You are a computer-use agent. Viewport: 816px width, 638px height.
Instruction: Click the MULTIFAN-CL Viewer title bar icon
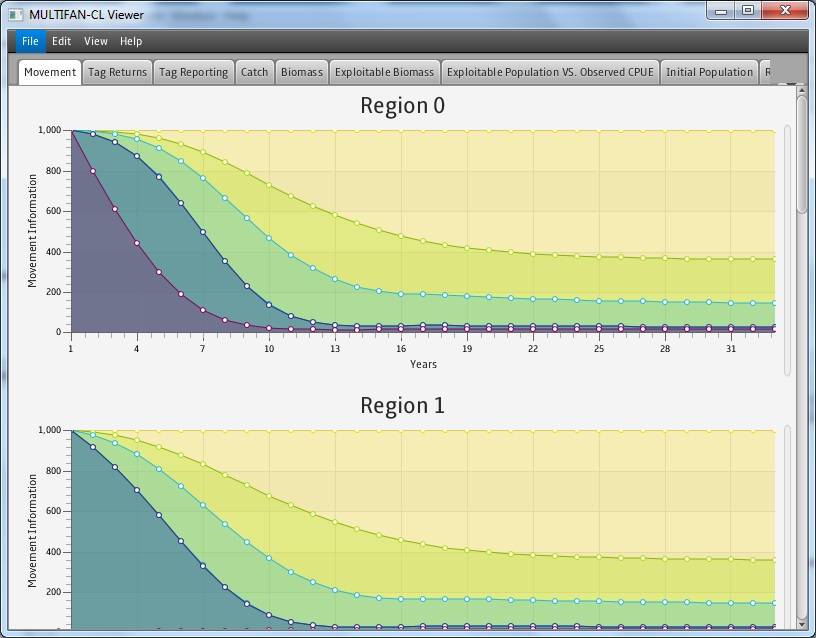point(15,14)
